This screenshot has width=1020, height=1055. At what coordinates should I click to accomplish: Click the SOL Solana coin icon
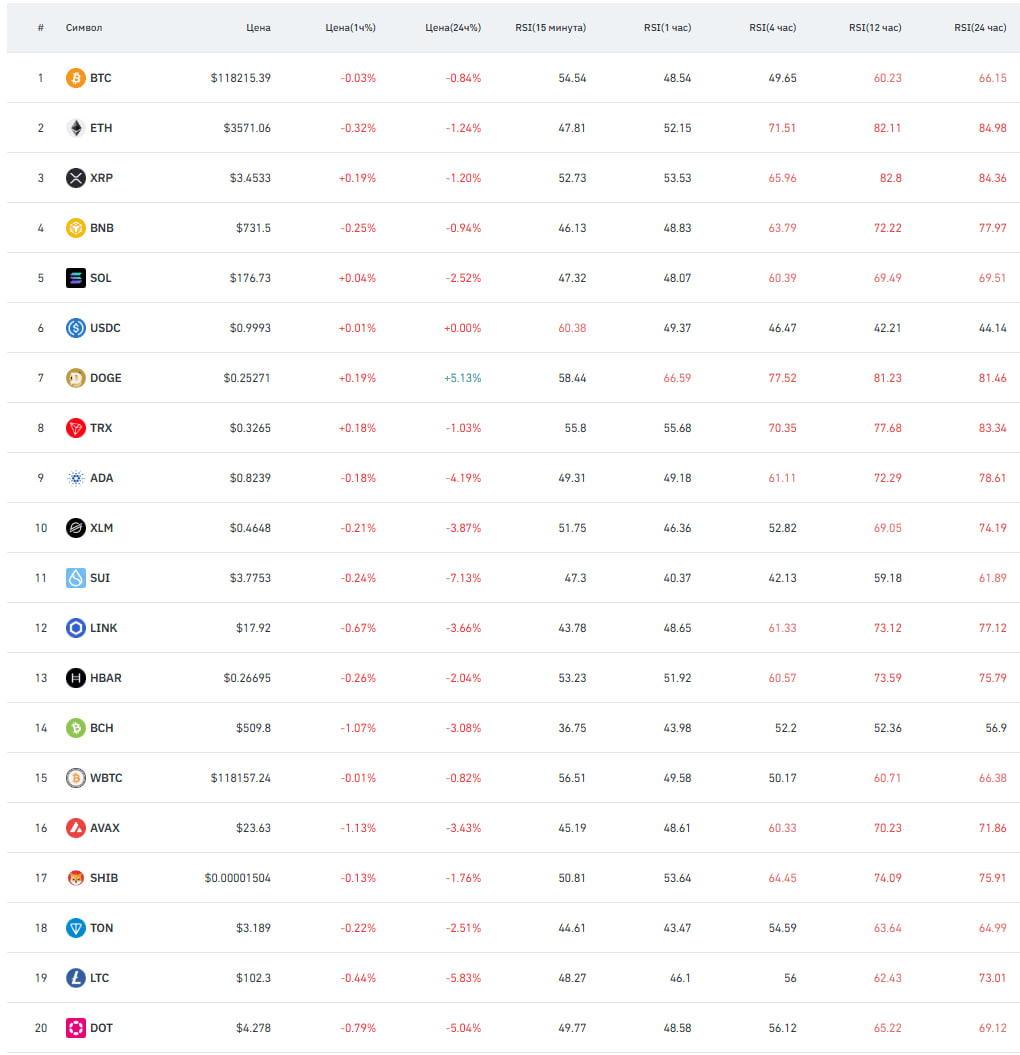[x=75, y=278]
